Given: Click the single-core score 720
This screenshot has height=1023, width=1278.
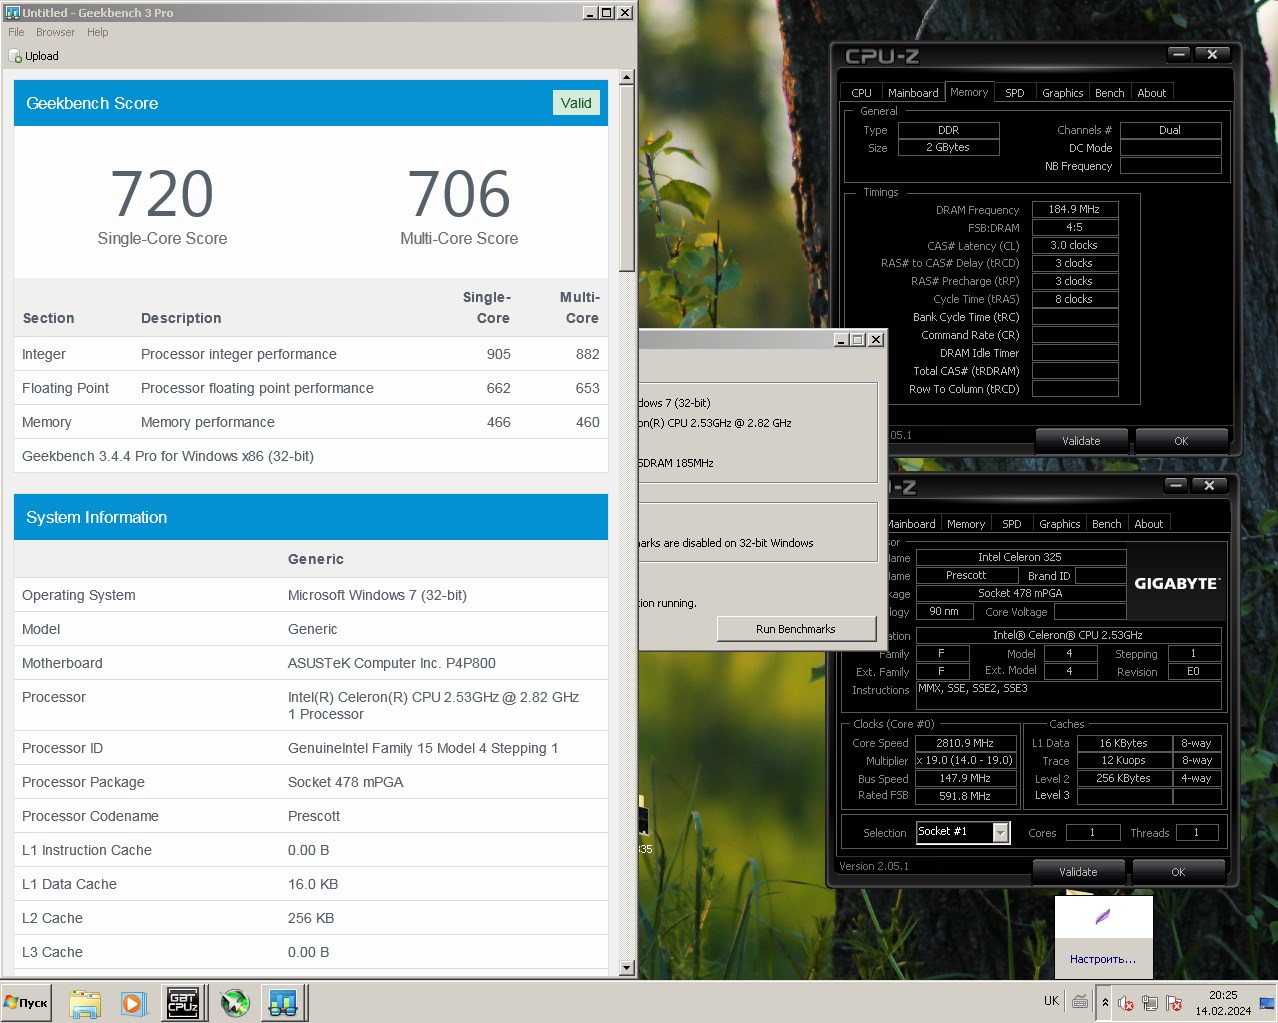Looking at the screenshot, I should pyautogui.click(x=162, y=193).
